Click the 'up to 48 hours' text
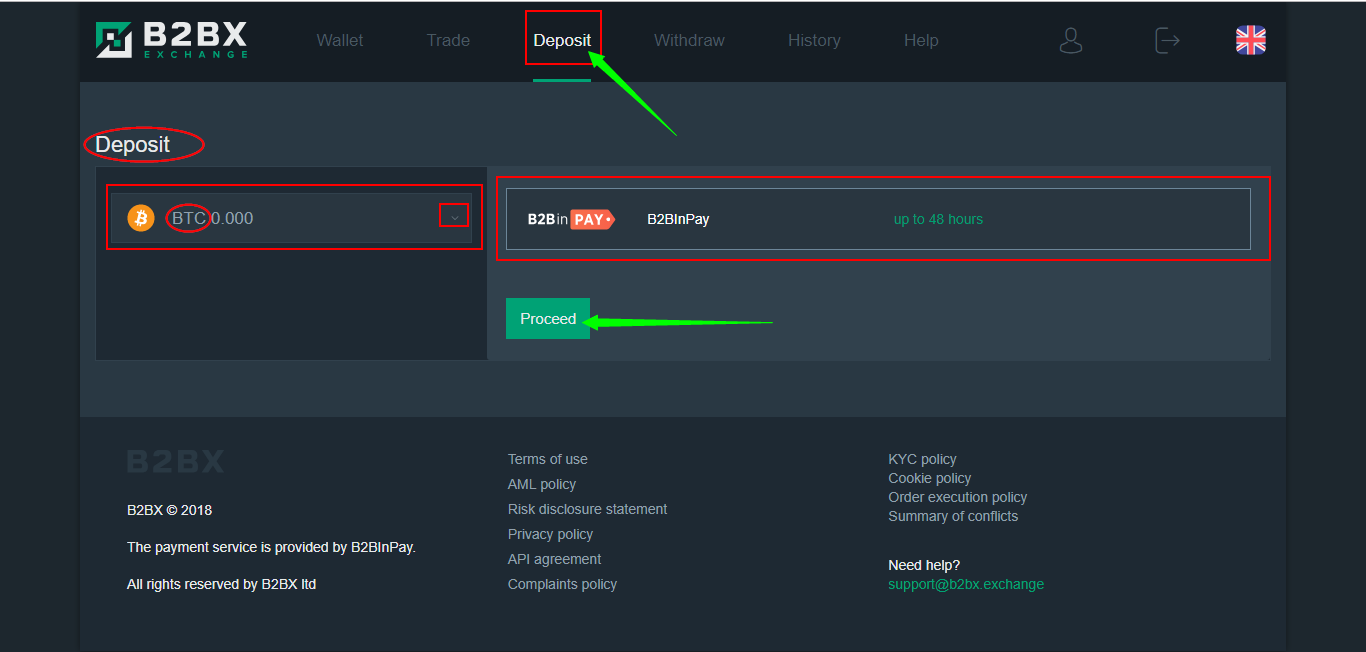Image resolution: width=1366 pixels, height=652 pixels. [x=938, y=219]
